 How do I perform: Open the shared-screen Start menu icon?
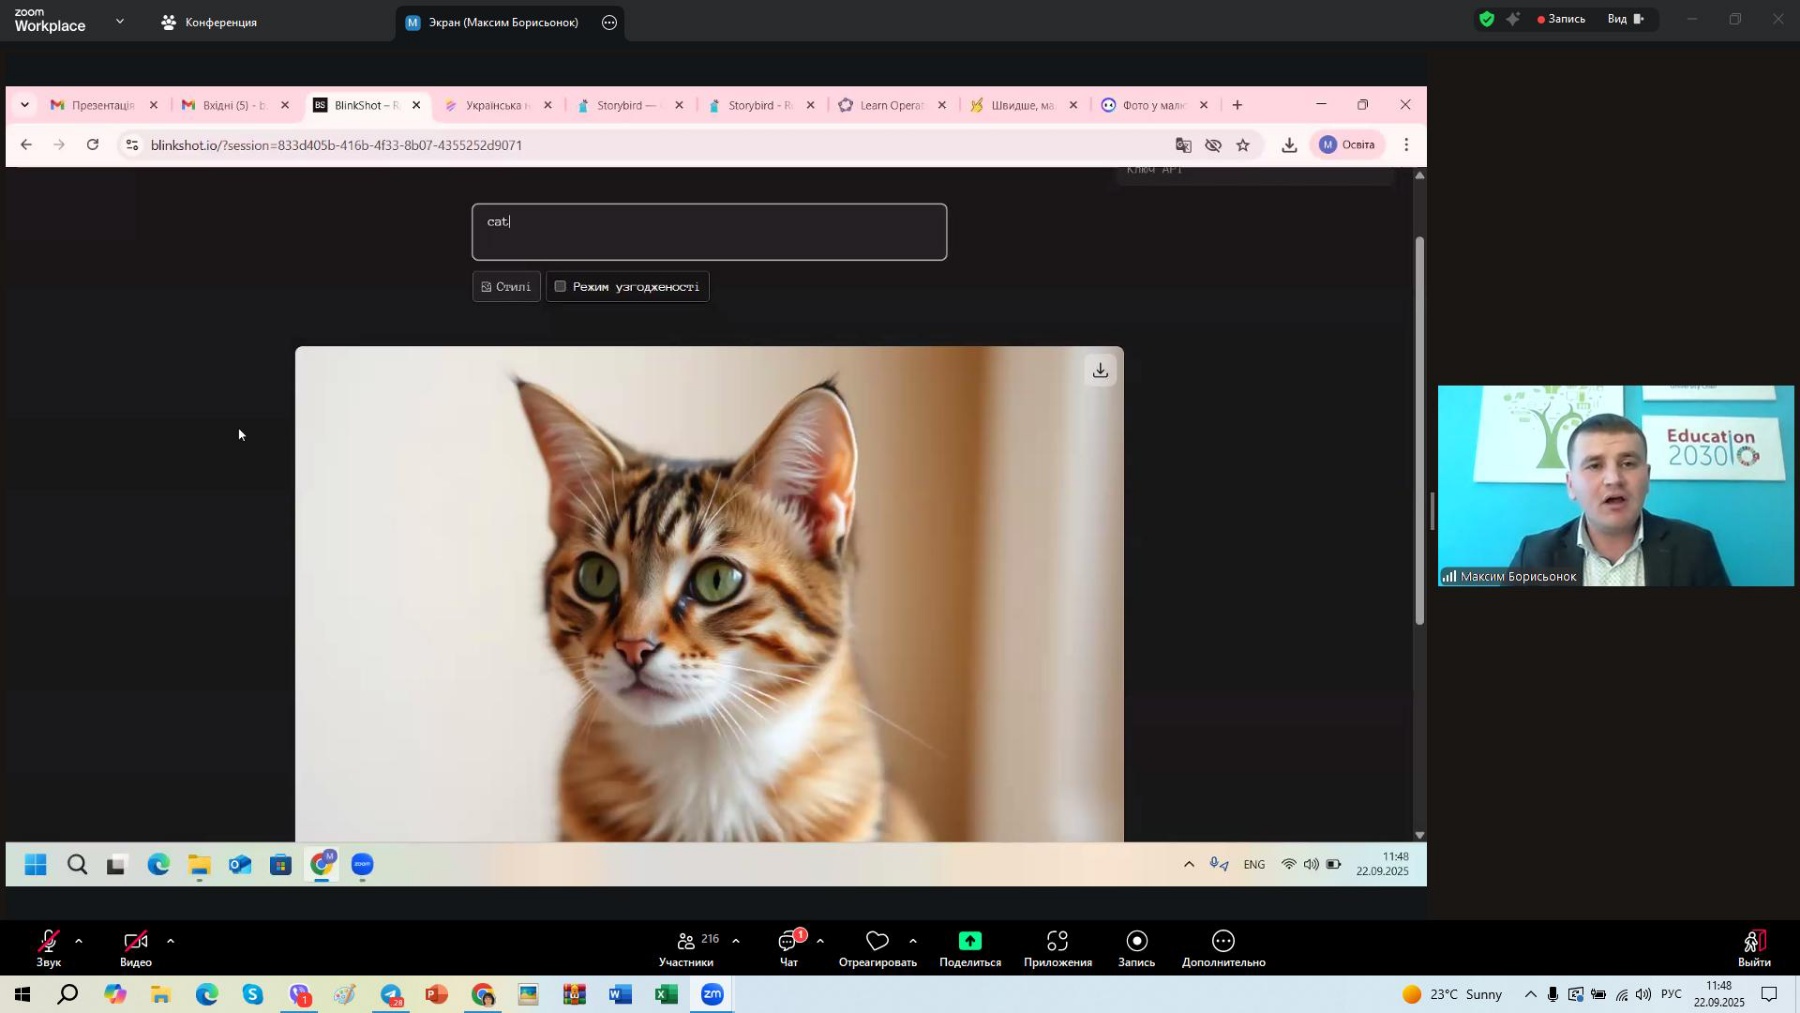[36, 865]
